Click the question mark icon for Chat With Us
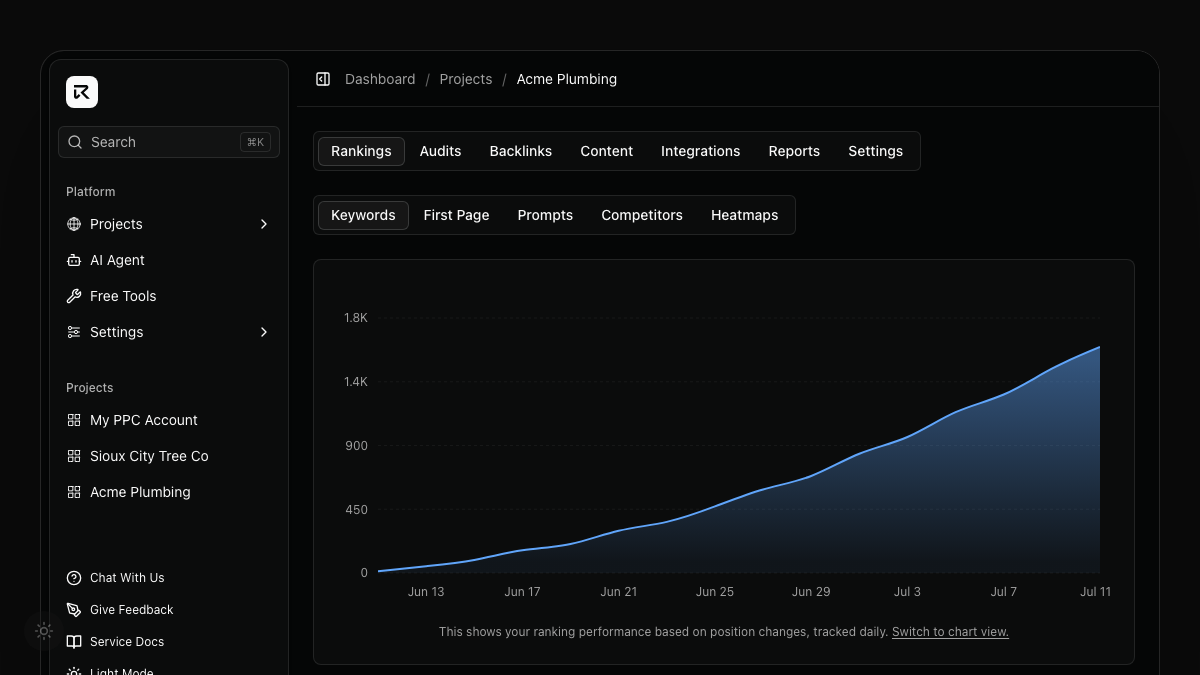Viewport: 1200px width, 675px height. pyautogui.click(x=74, y=578)
